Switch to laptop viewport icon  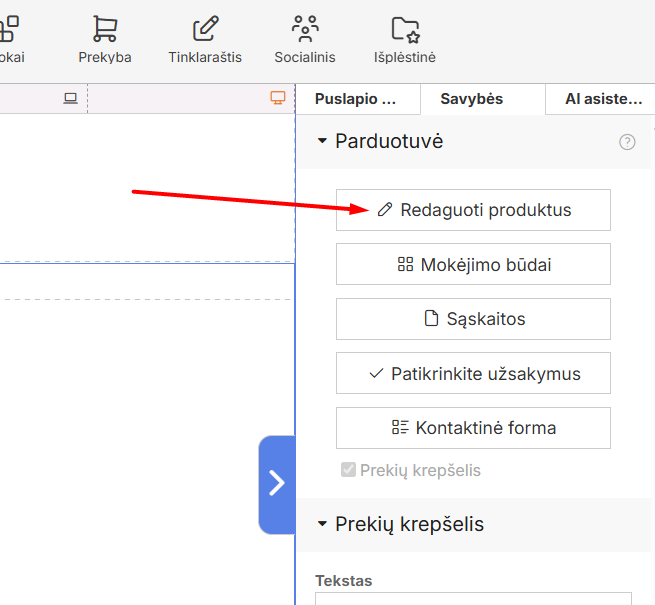[x=71, y=99]
